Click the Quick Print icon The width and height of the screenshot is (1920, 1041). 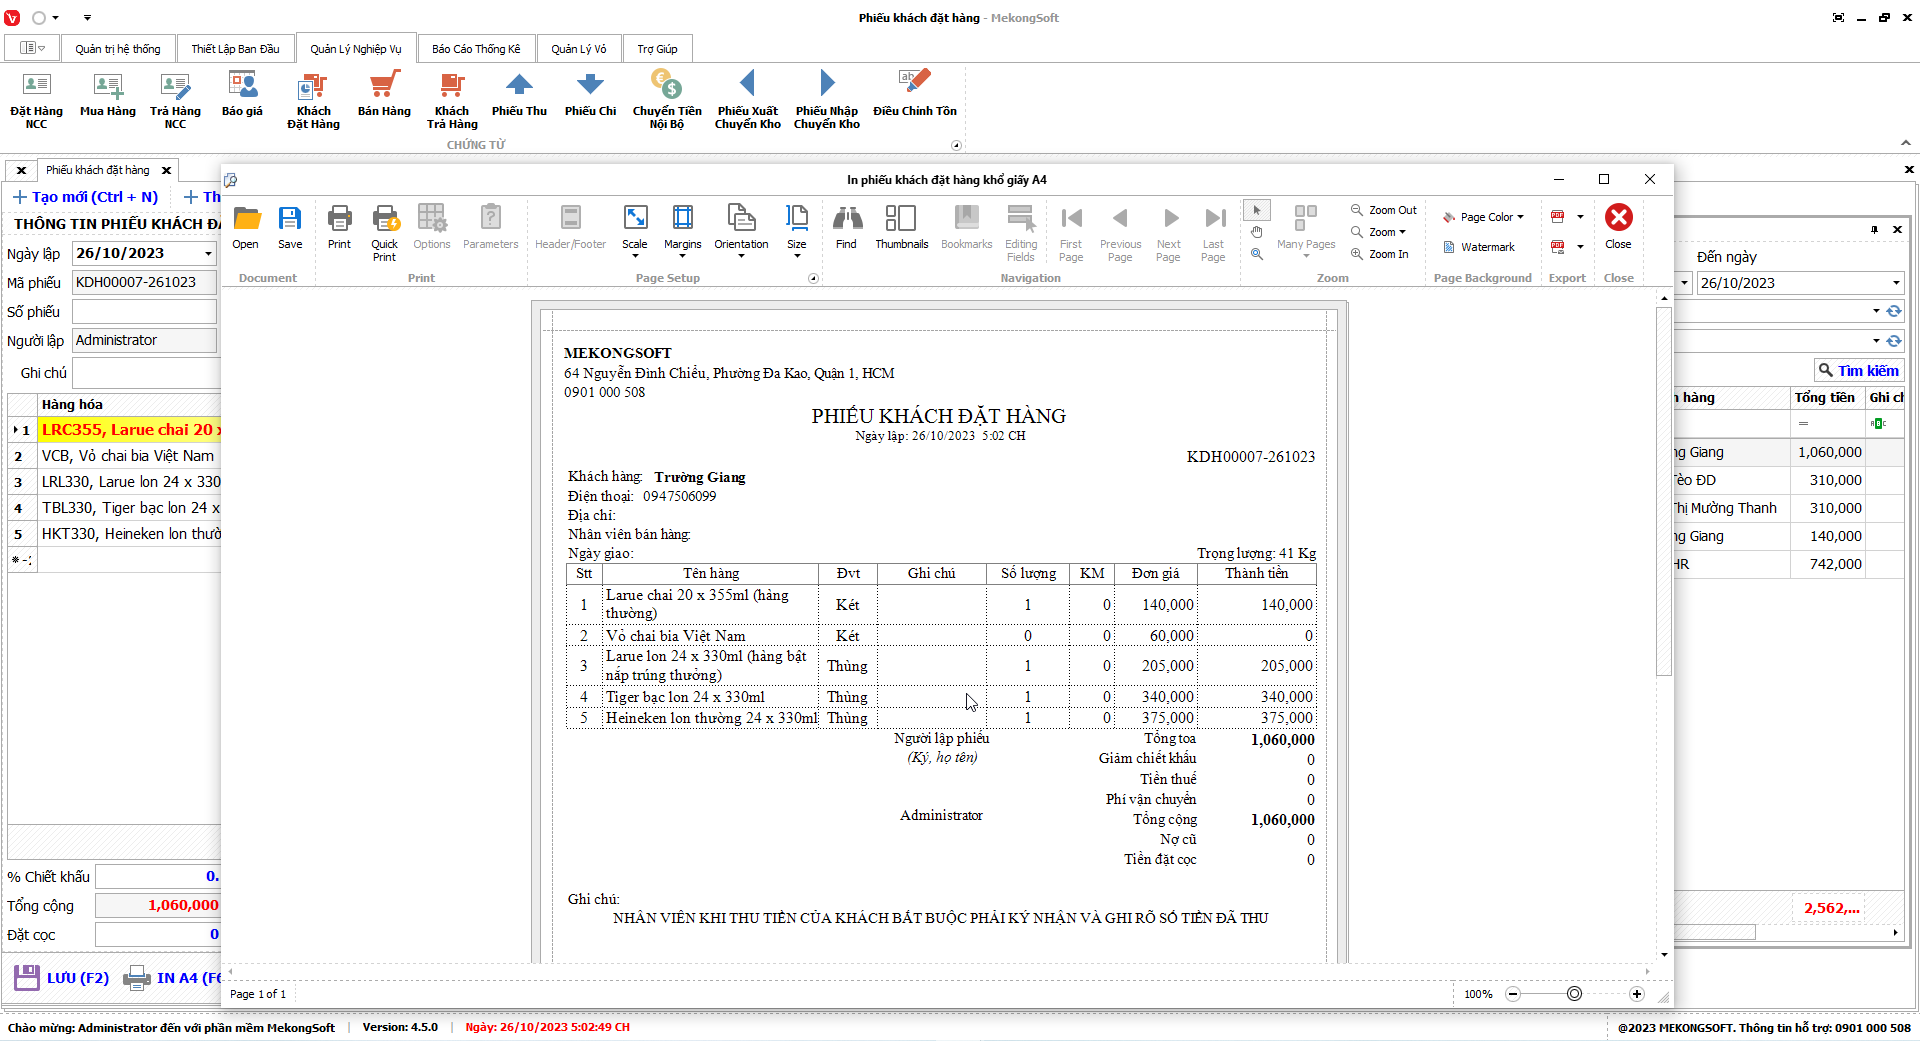point(385,232)
